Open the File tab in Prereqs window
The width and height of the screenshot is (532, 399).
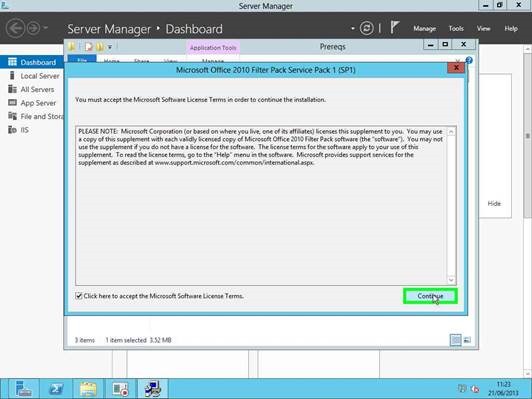[82, 59]
